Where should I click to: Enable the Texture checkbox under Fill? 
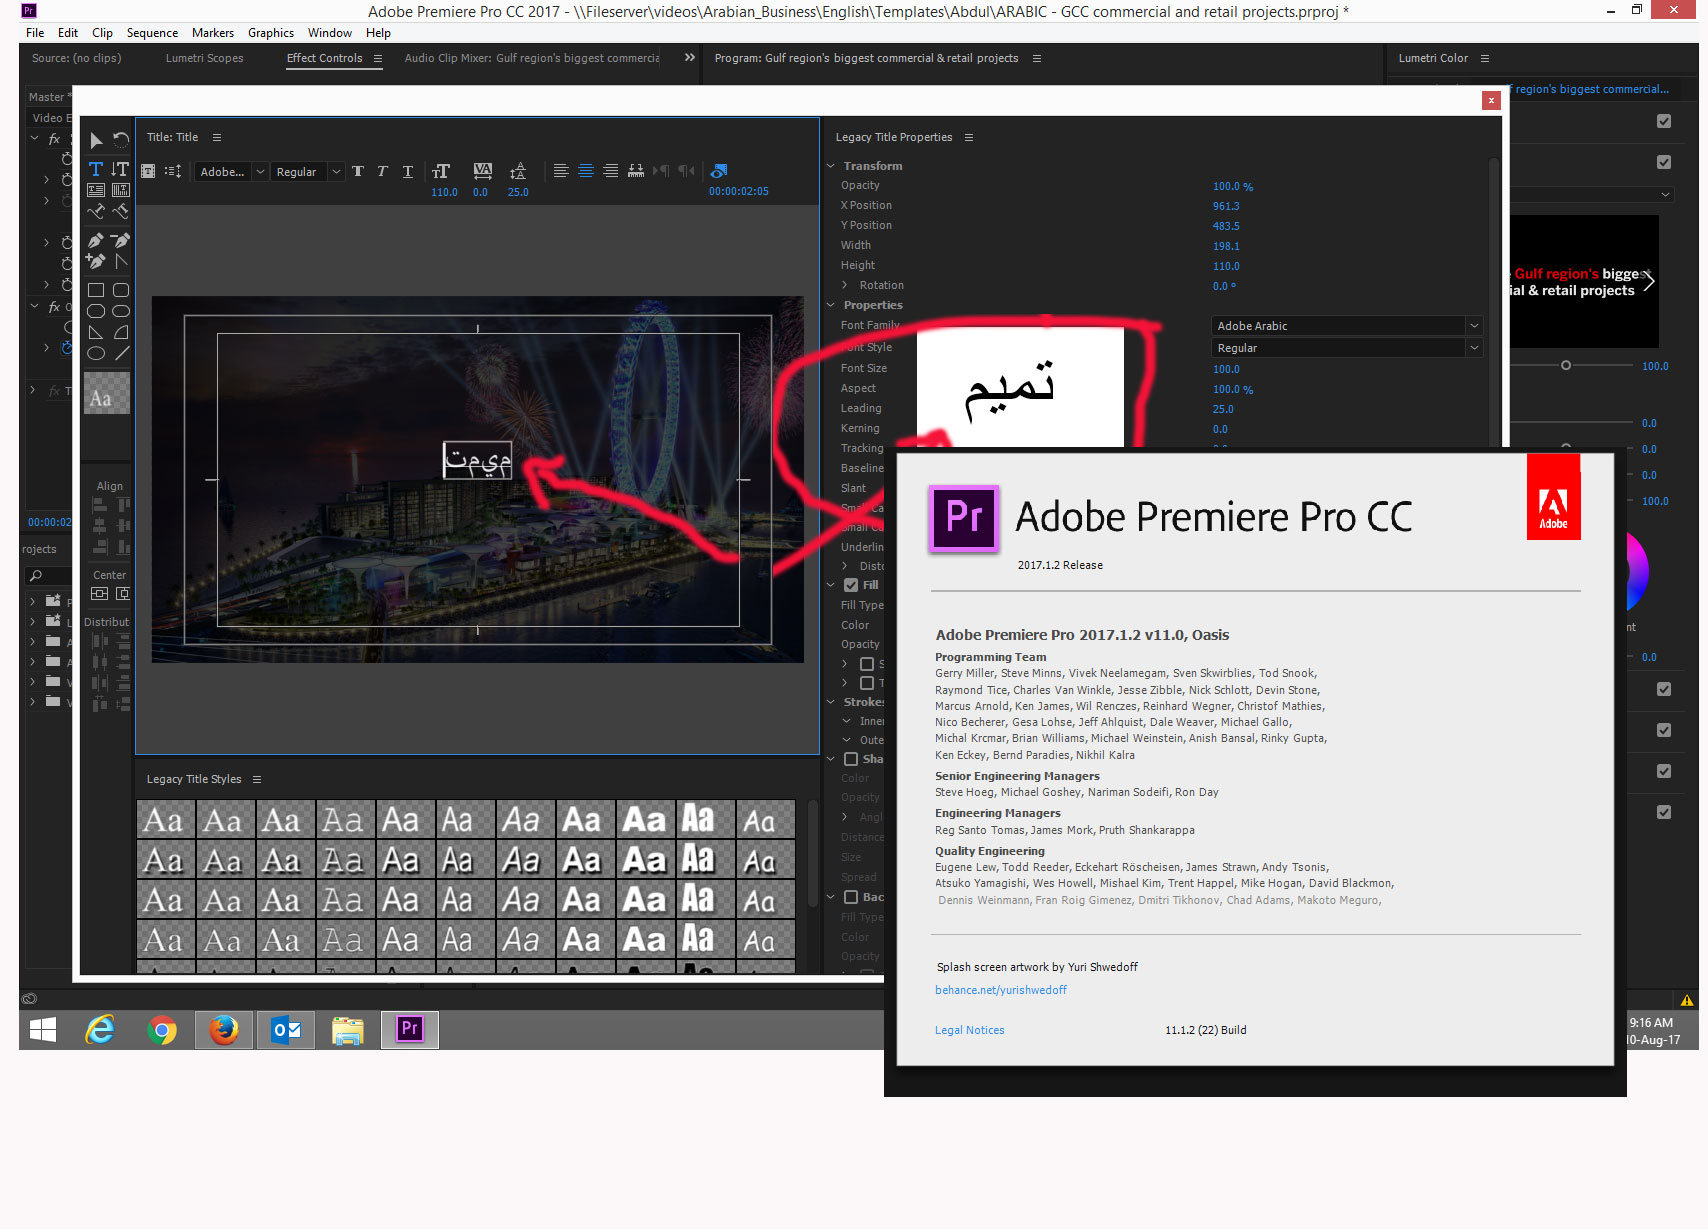tap(867, 683)
